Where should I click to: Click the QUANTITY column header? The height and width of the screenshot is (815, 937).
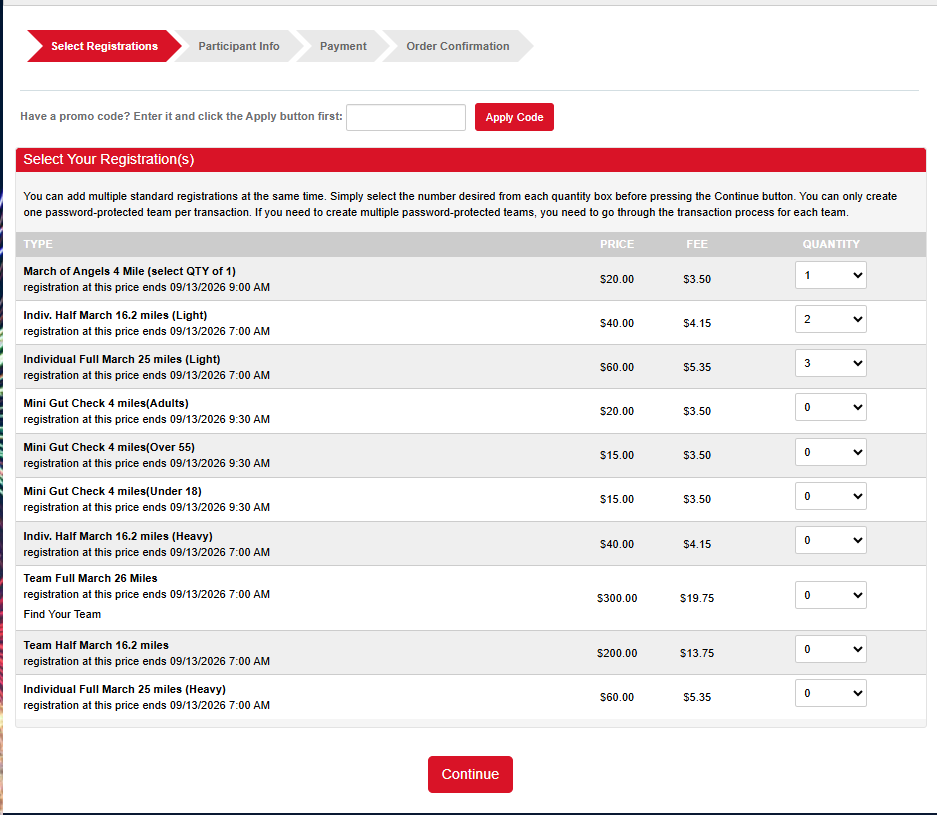[830, 244]
